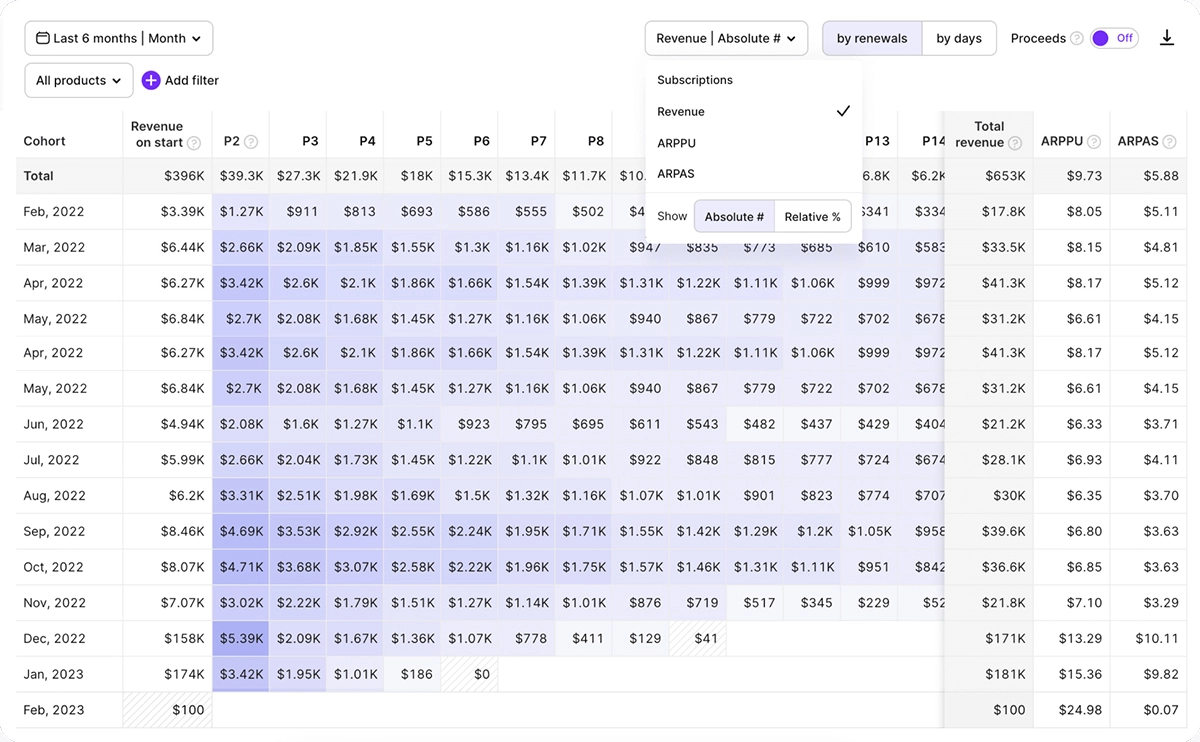
Task: Click the checkmark beside Revenue option
Action: [843, 111]
